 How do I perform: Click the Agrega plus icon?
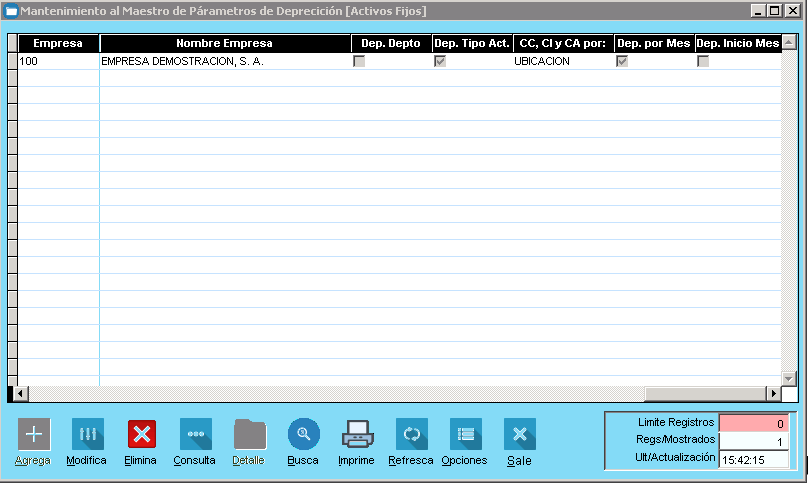click(x=33, y=434)
